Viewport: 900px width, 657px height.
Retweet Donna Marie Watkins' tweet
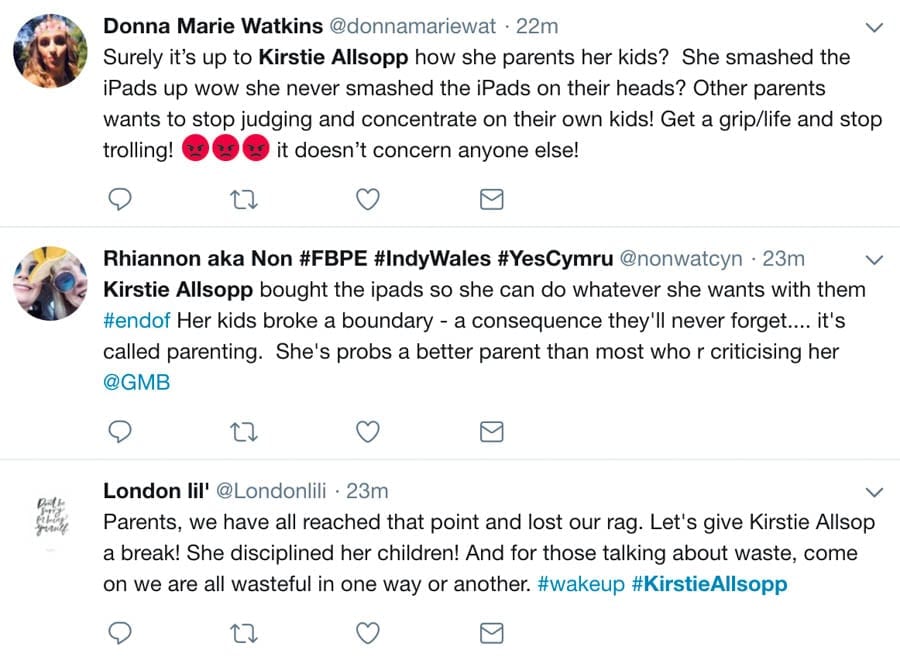(244, 200)
